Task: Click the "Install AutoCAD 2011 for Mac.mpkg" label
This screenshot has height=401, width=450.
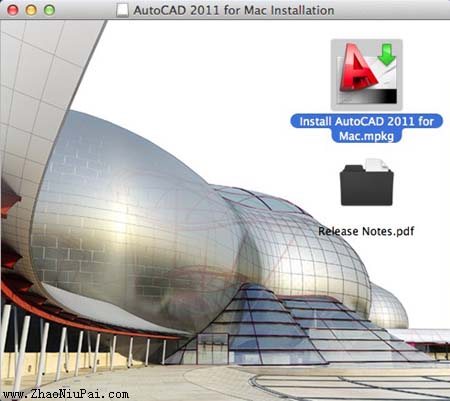Action: tap(367, 128)
